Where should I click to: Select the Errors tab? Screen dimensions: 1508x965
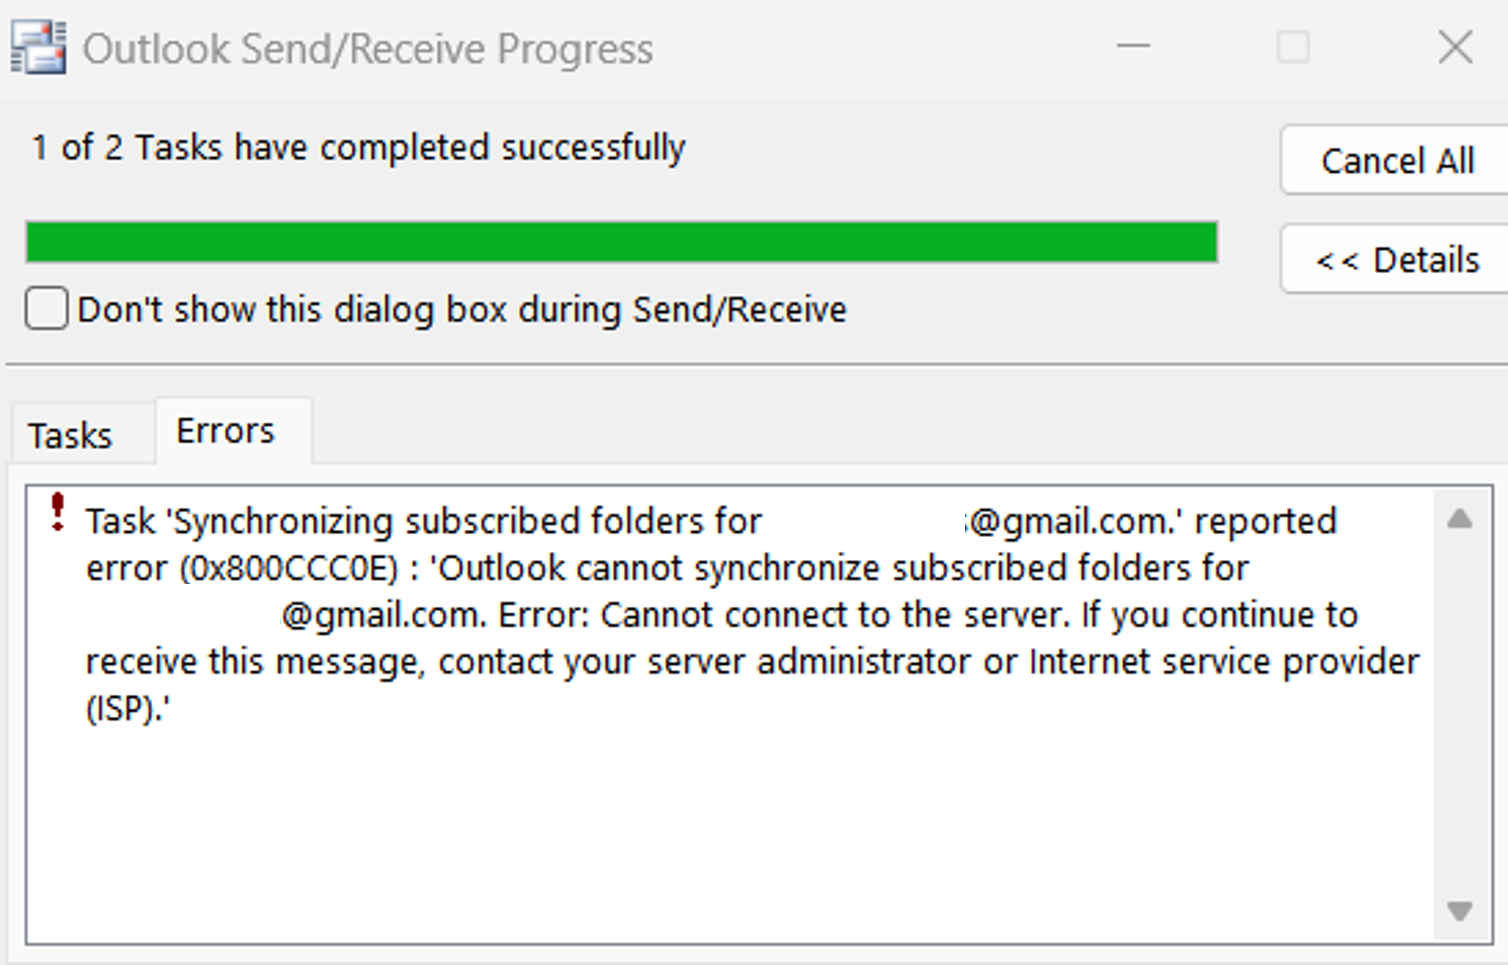[x=225, y=431]
